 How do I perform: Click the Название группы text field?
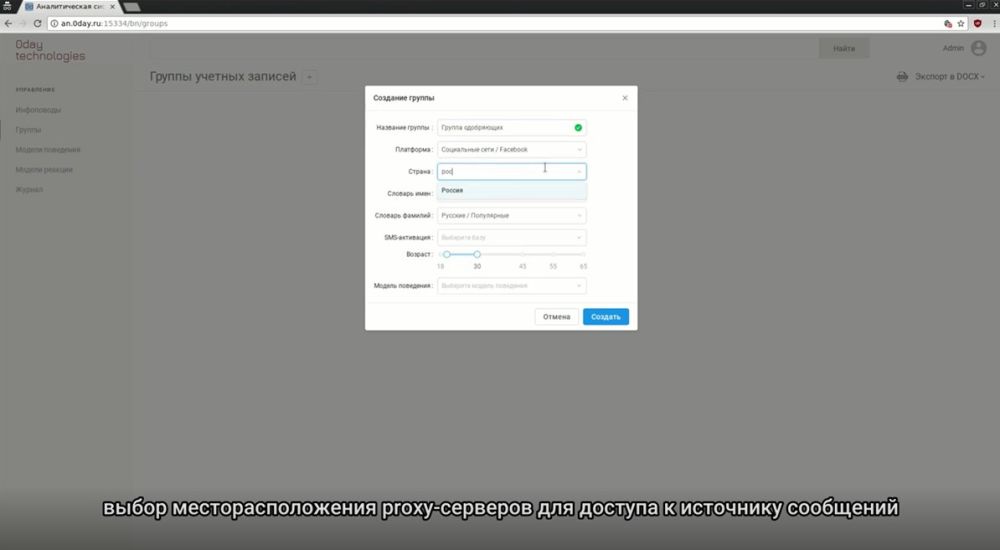[505, 128]
